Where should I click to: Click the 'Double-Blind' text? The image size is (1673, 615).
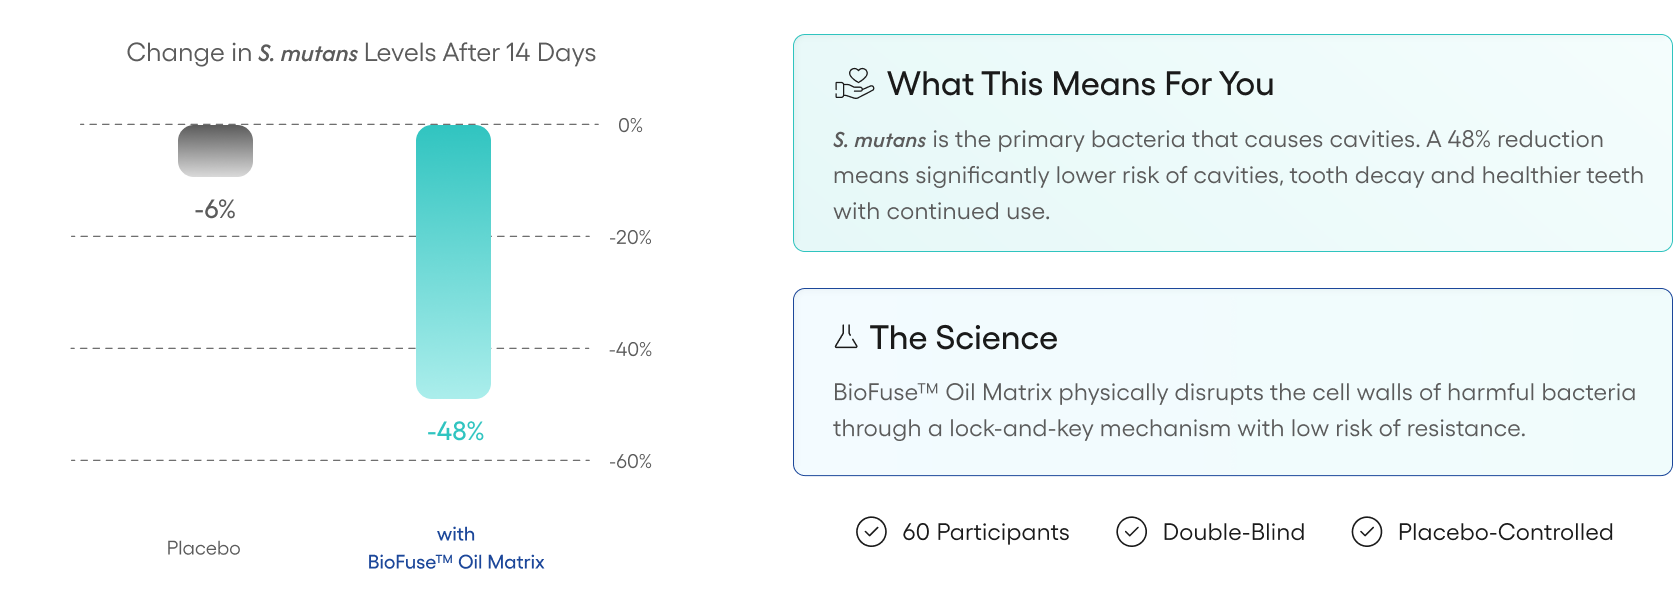1233,532
